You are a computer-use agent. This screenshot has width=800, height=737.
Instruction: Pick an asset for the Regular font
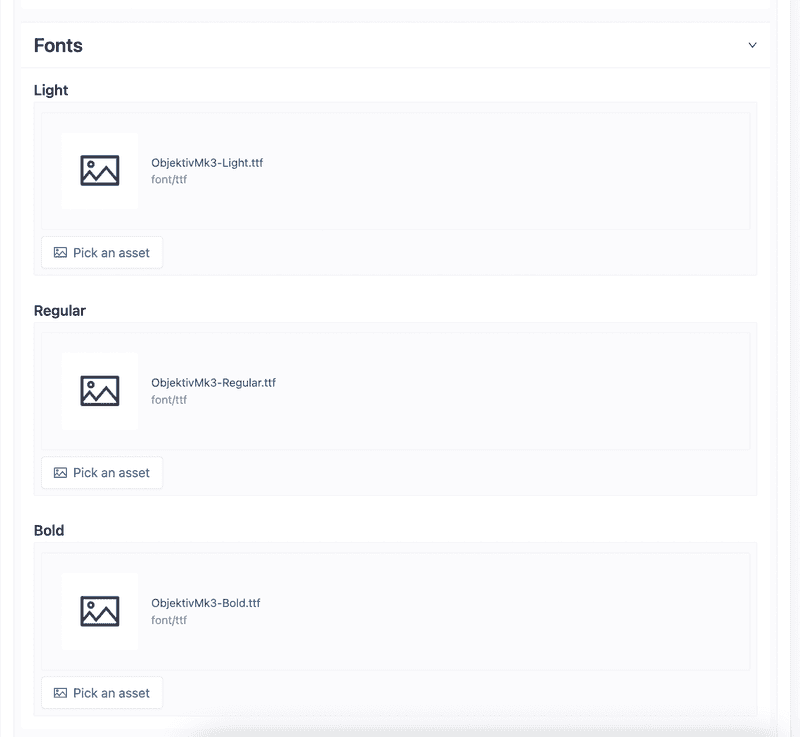coord(102,473)
